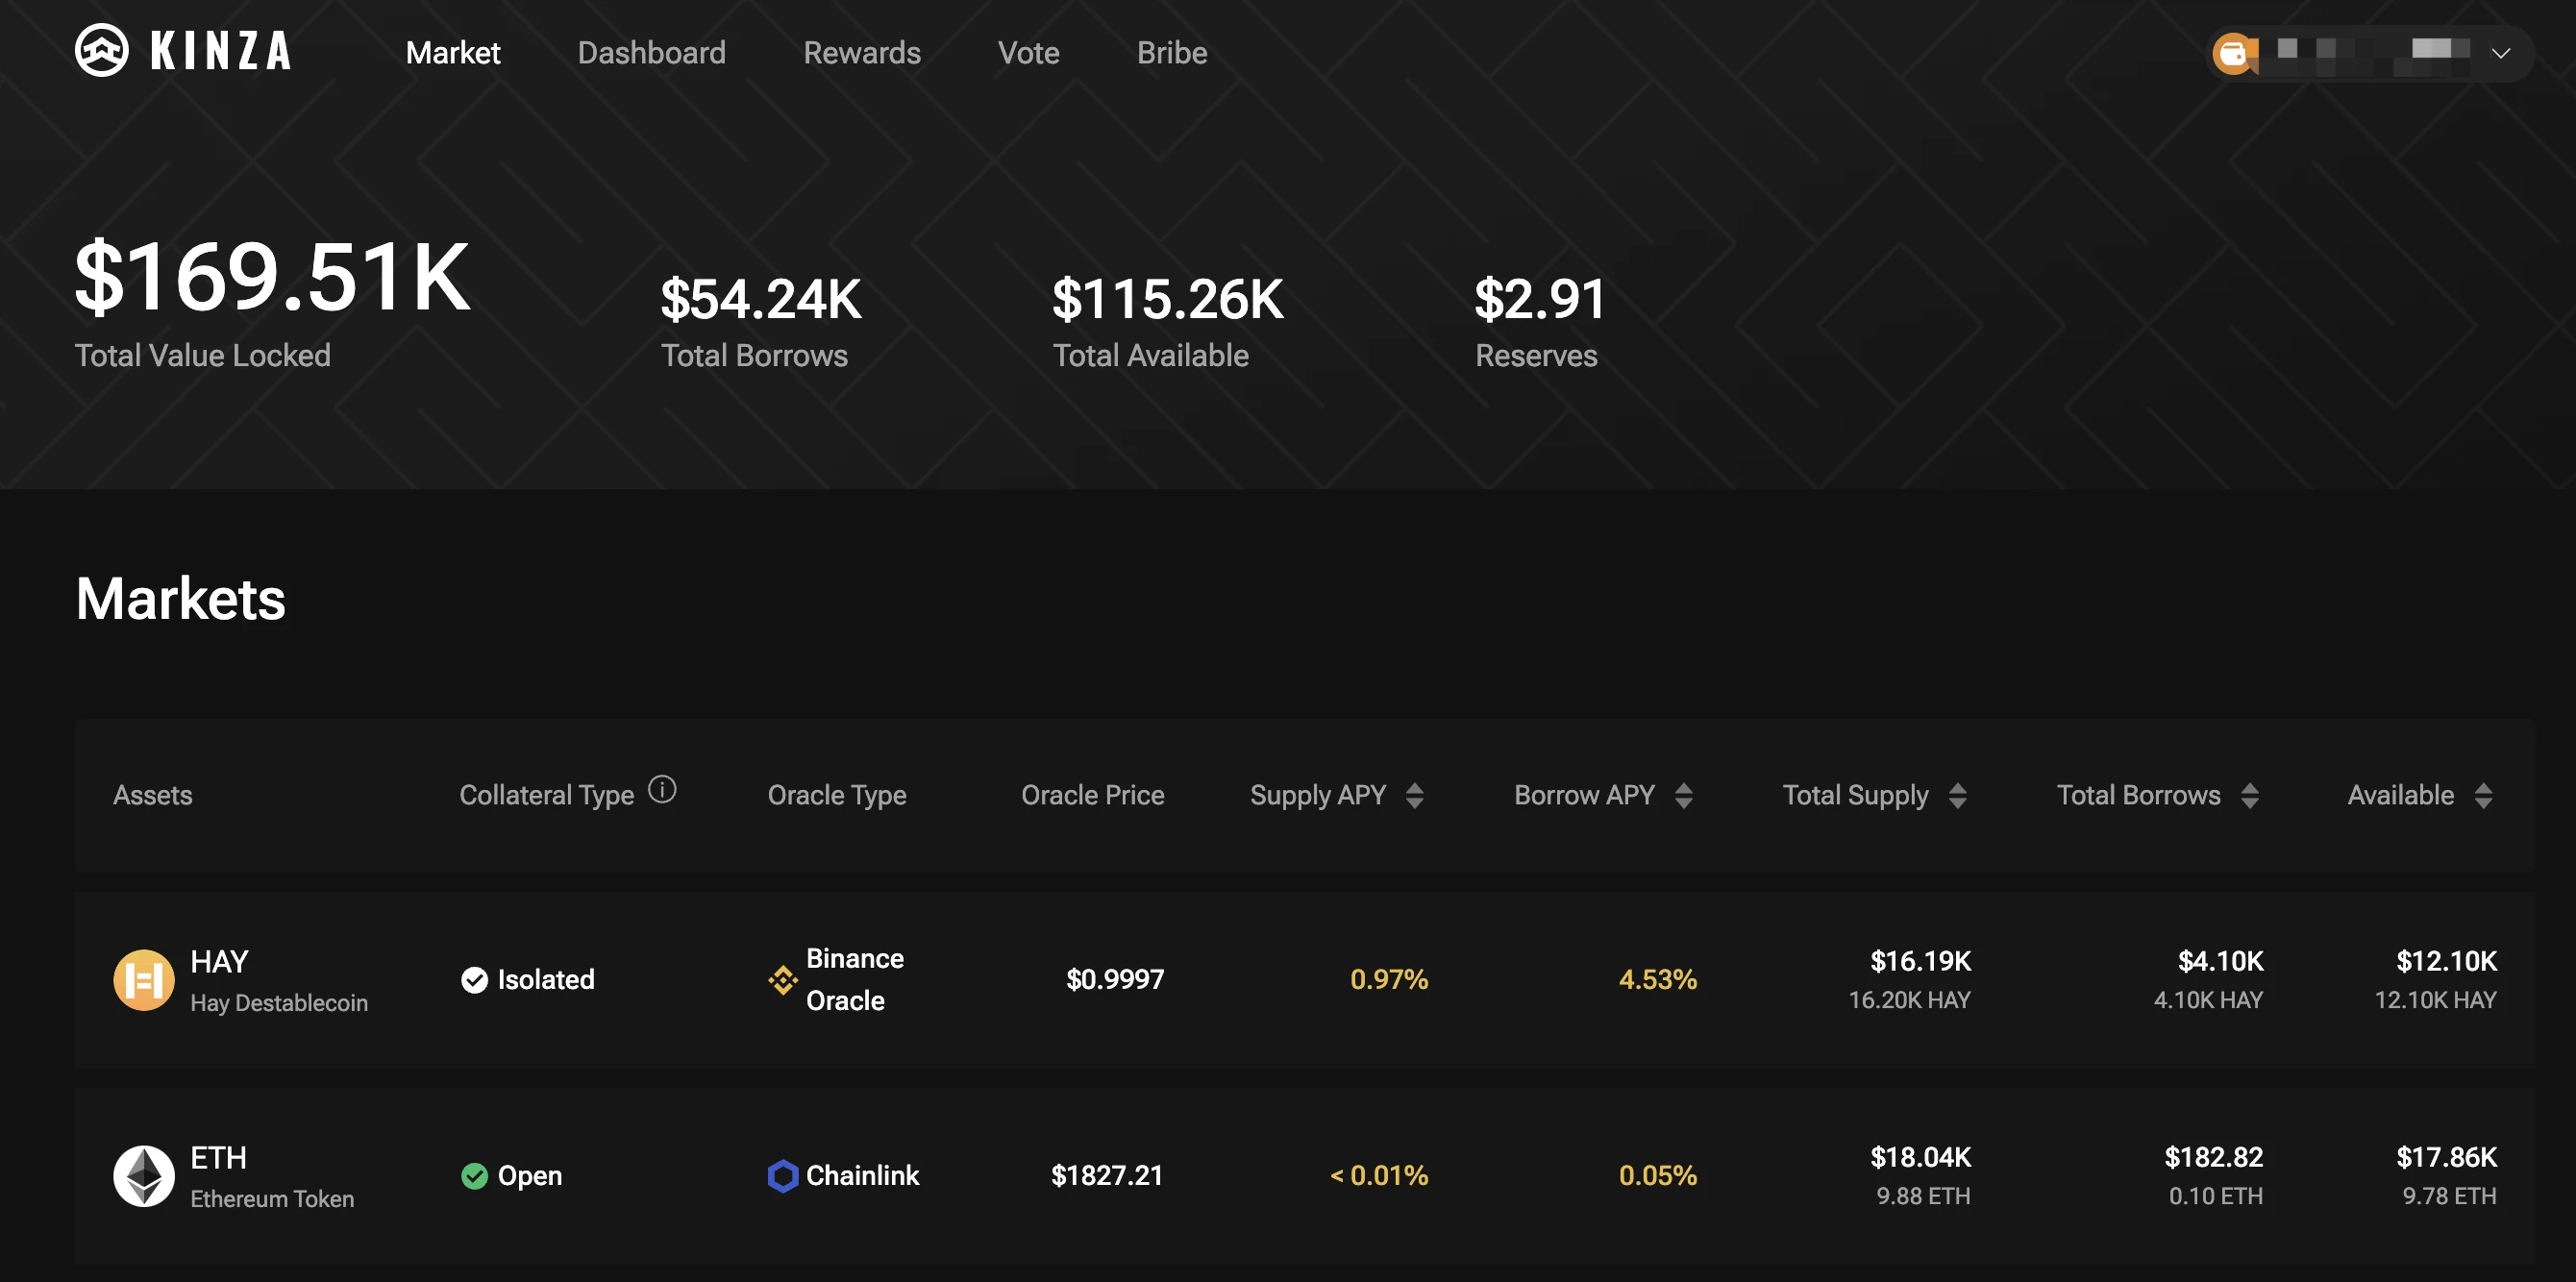This screenshot has width=2576, height=1282.
Task: Click the Chainlink hexagon icon
Action: [x=782, y=1175]
